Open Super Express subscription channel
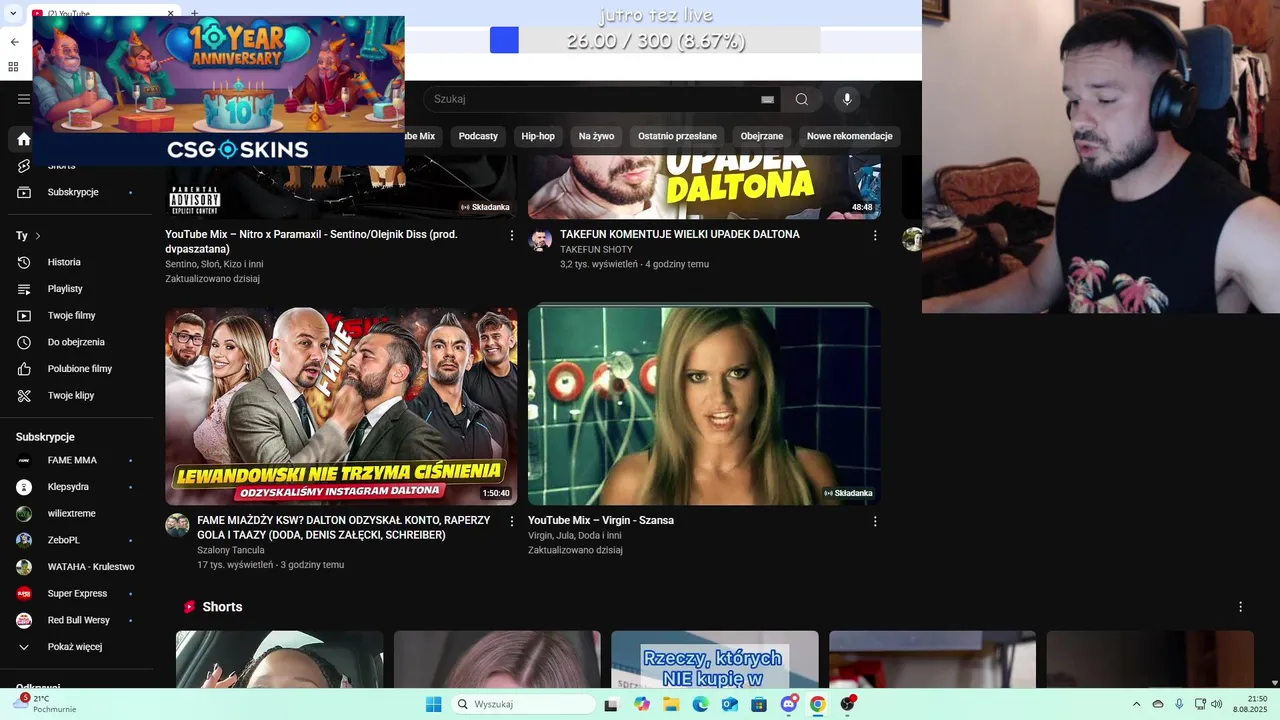This screenshot has width=1280, height=720. point(77,593)
